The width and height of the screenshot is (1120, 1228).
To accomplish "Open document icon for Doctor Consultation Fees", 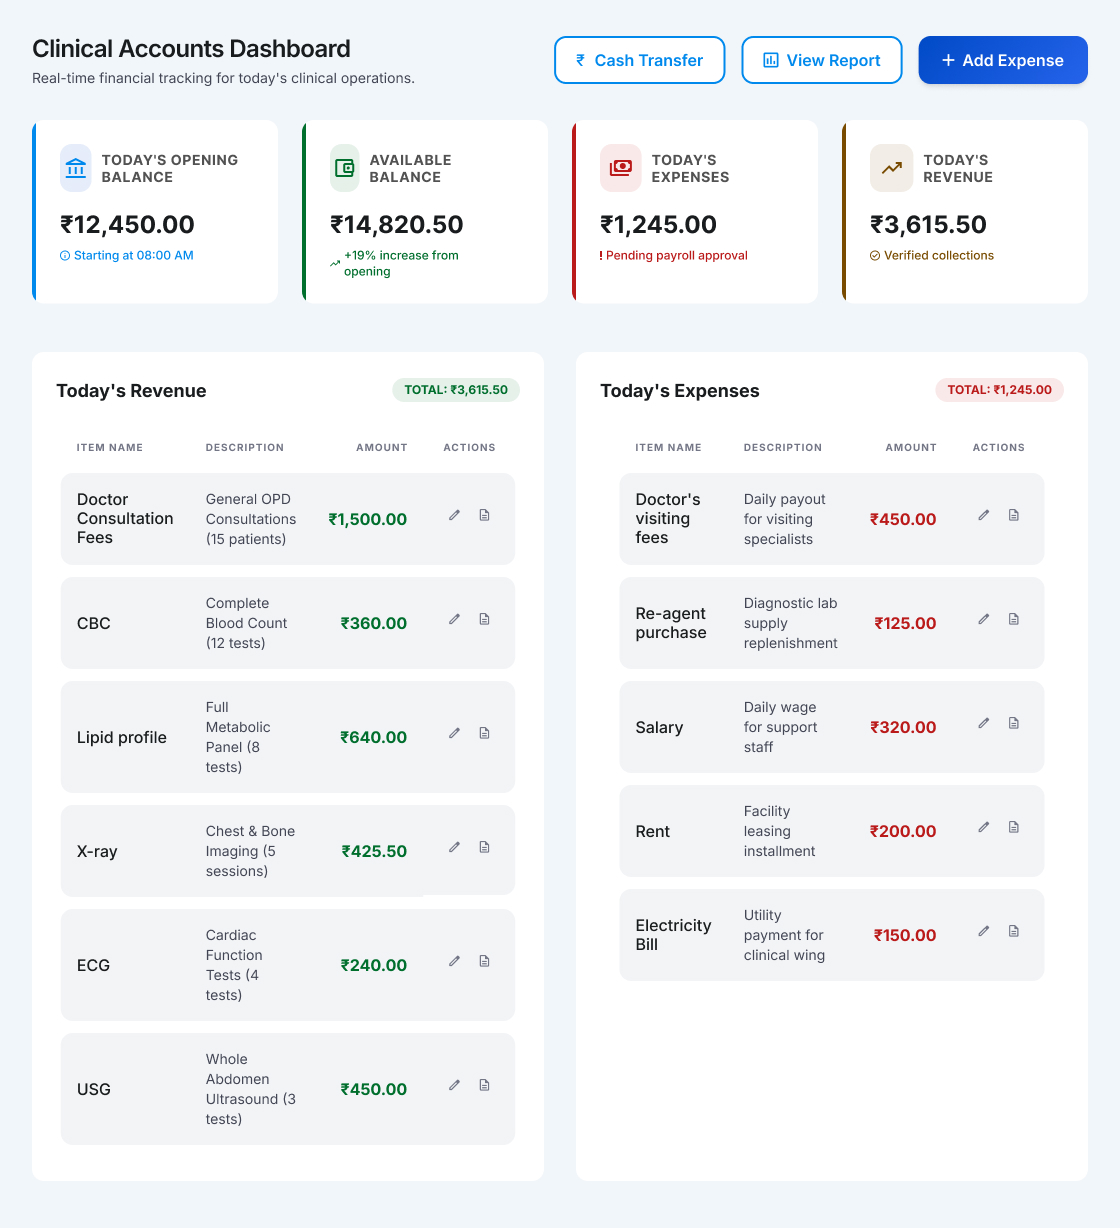I will point(485,515).
